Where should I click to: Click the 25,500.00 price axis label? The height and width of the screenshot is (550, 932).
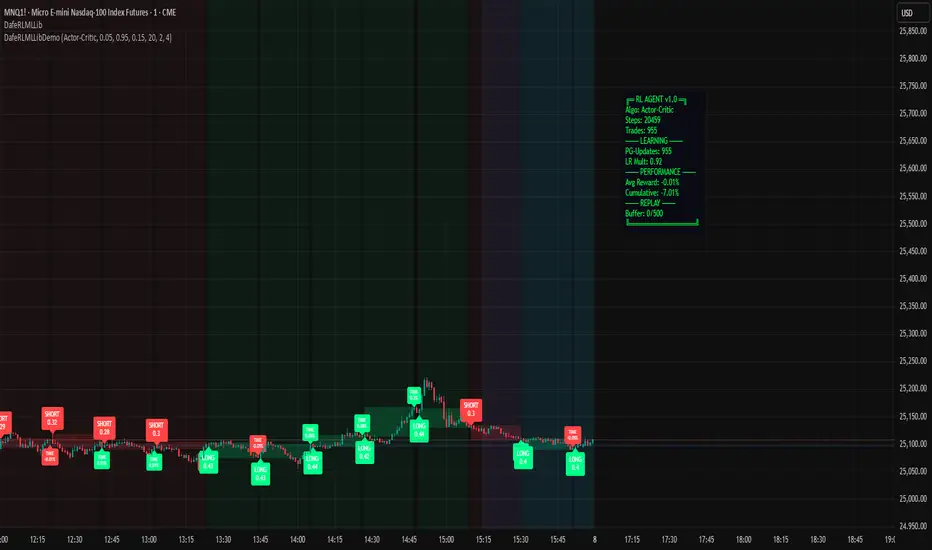tap(913, 224)
